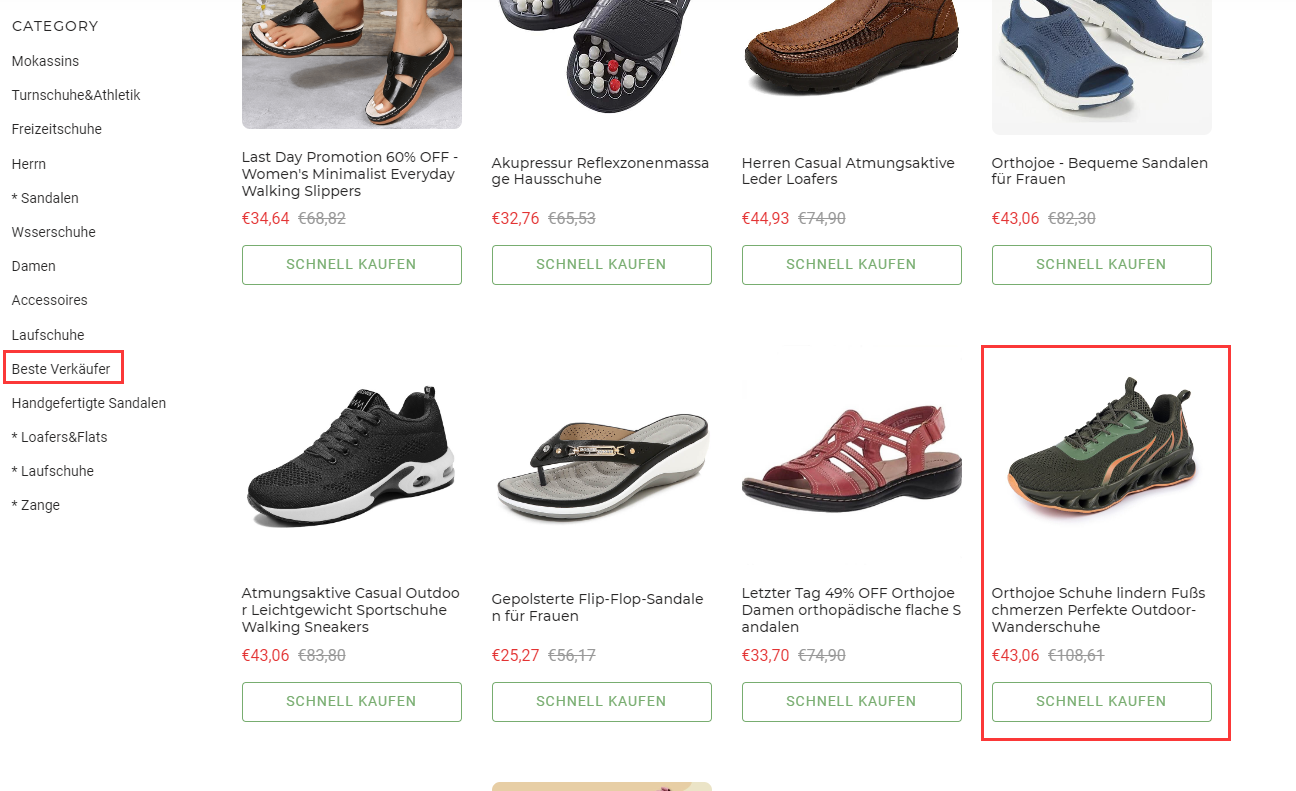1296x791 pixels.
Task: Open Letzter Tag 49% OFF sandals link
Action: pyautogui.click(x=851, y=610)
